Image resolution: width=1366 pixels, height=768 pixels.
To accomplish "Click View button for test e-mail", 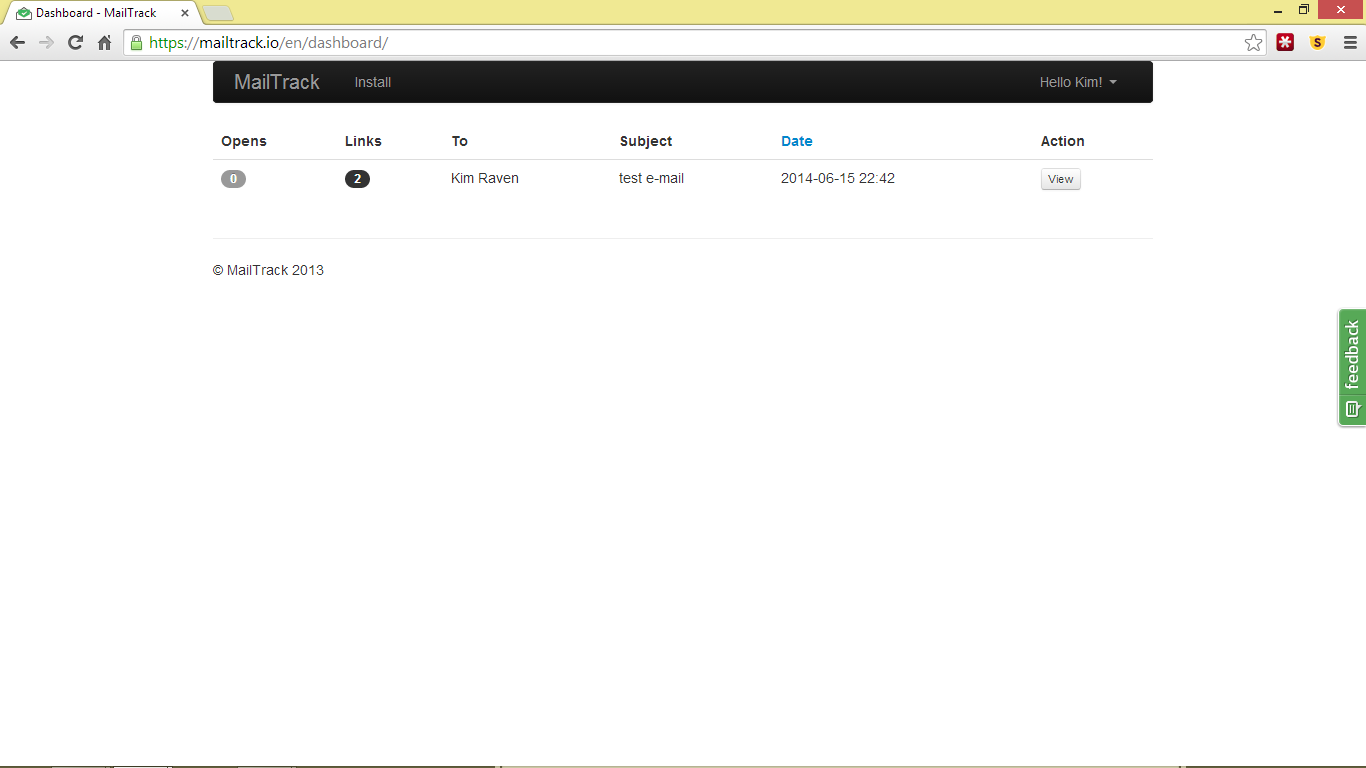I will [x=1061, y=179].
